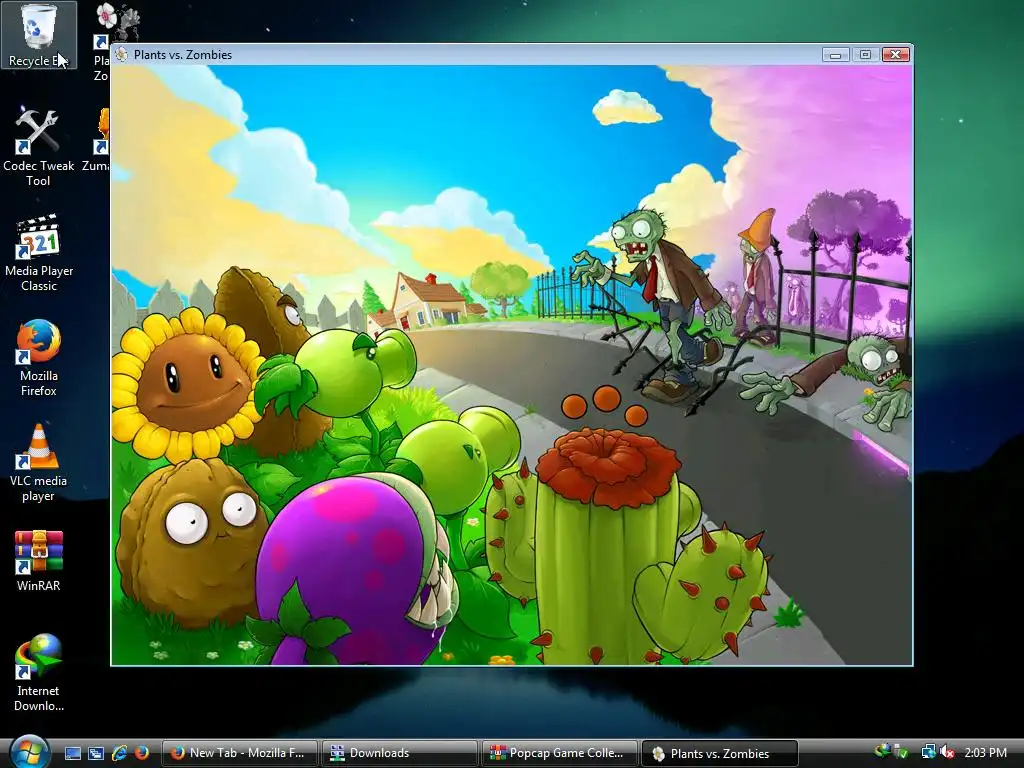Select the VLC media player shortcut

39,463
